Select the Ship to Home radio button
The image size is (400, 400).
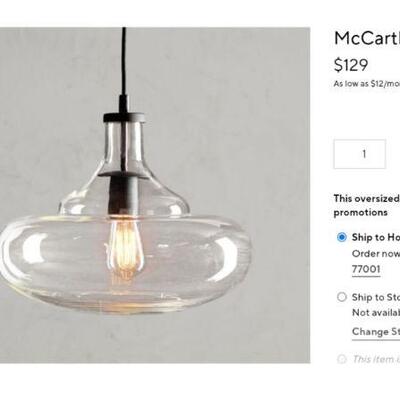pyautogui.click(x=342, y=237)
